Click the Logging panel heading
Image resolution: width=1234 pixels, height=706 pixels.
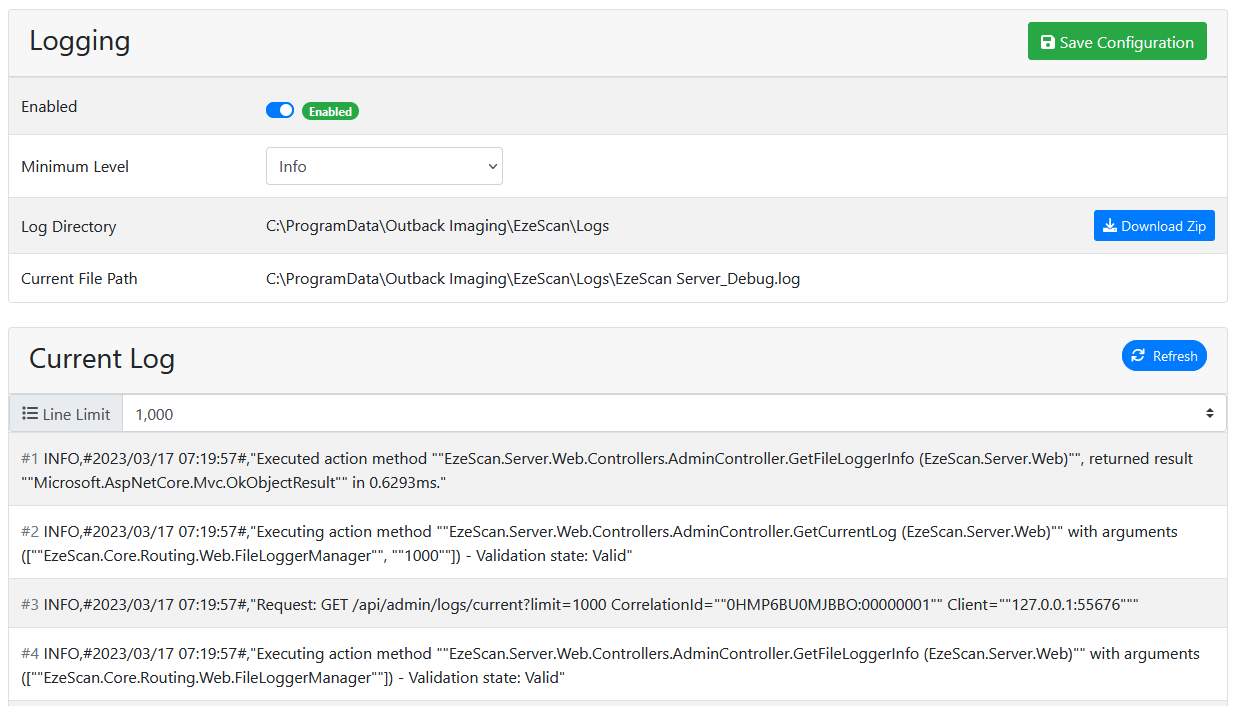click(x=80, y=41)
